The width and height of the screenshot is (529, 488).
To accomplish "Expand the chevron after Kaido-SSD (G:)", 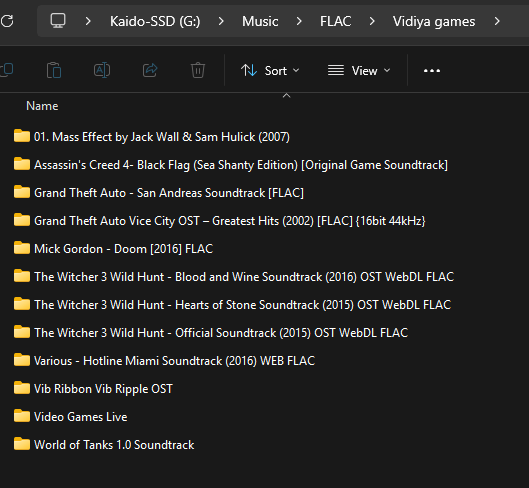I will tap(221, 21).
